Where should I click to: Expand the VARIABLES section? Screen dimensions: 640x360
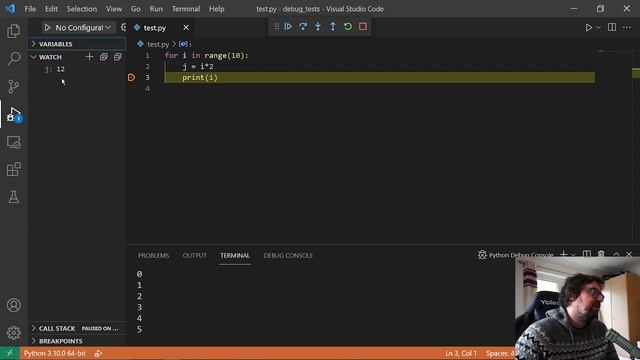(x=77, y=44)
